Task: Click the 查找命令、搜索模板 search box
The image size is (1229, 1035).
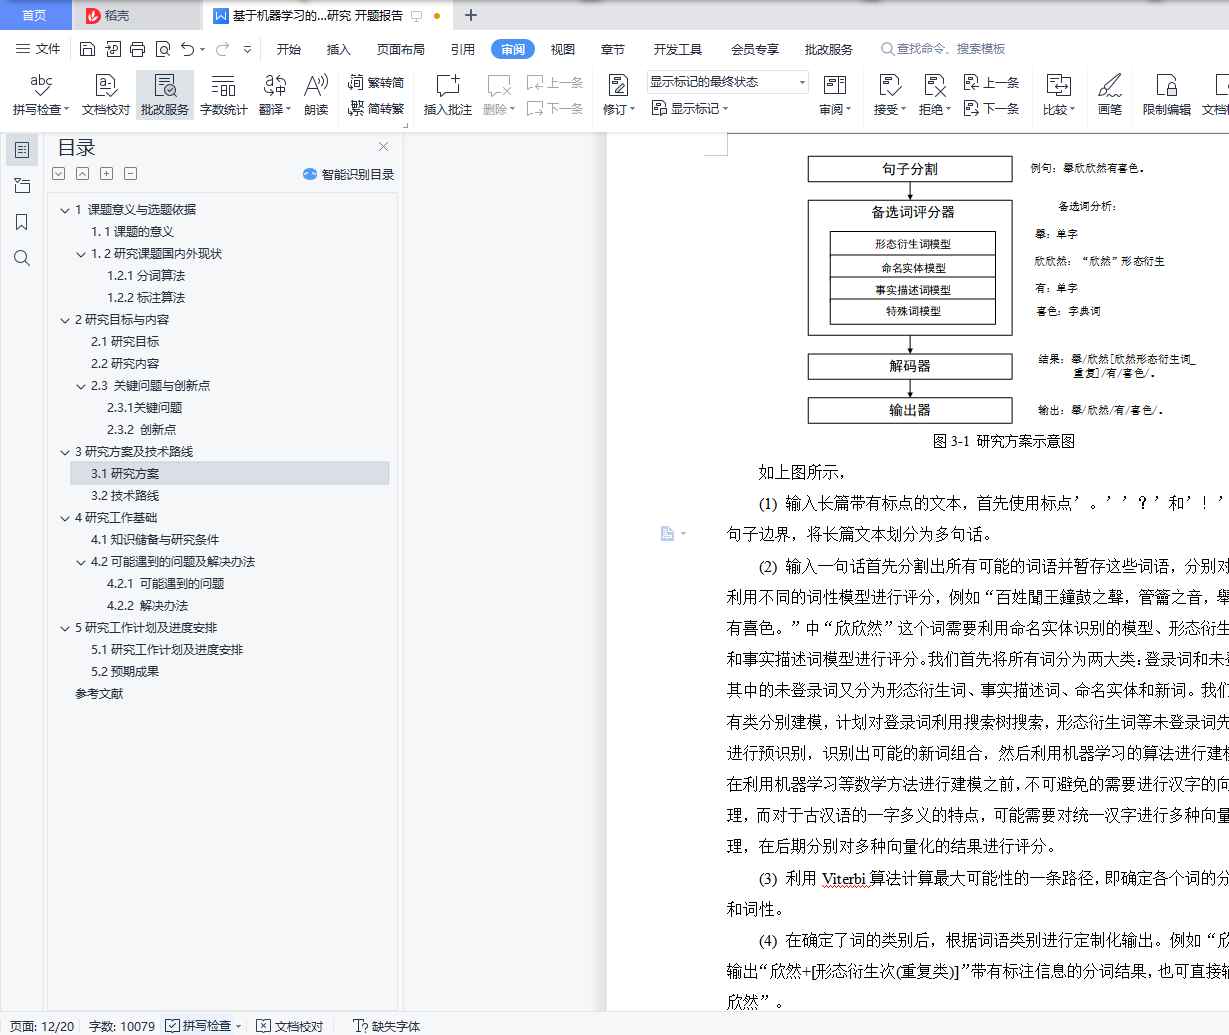Action: point(943,49)
